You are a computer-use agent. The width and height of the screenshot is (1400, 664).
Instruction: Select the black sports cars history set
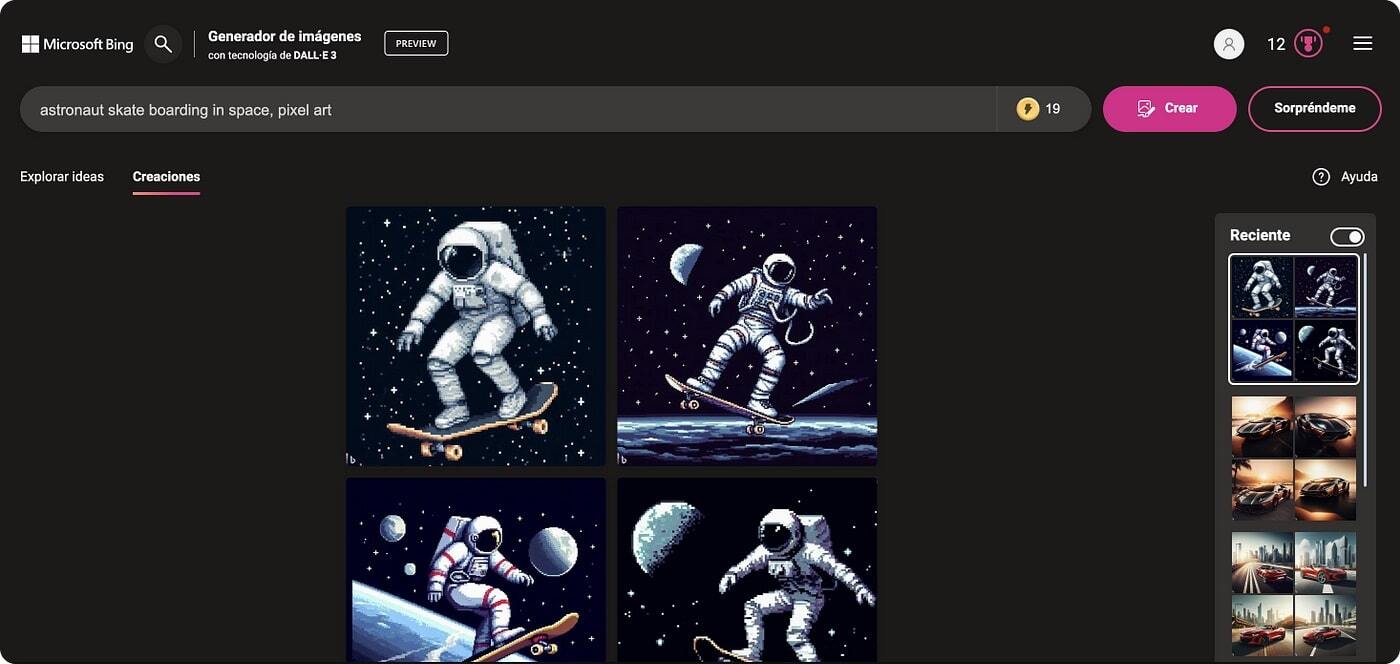click(1294, 458)
